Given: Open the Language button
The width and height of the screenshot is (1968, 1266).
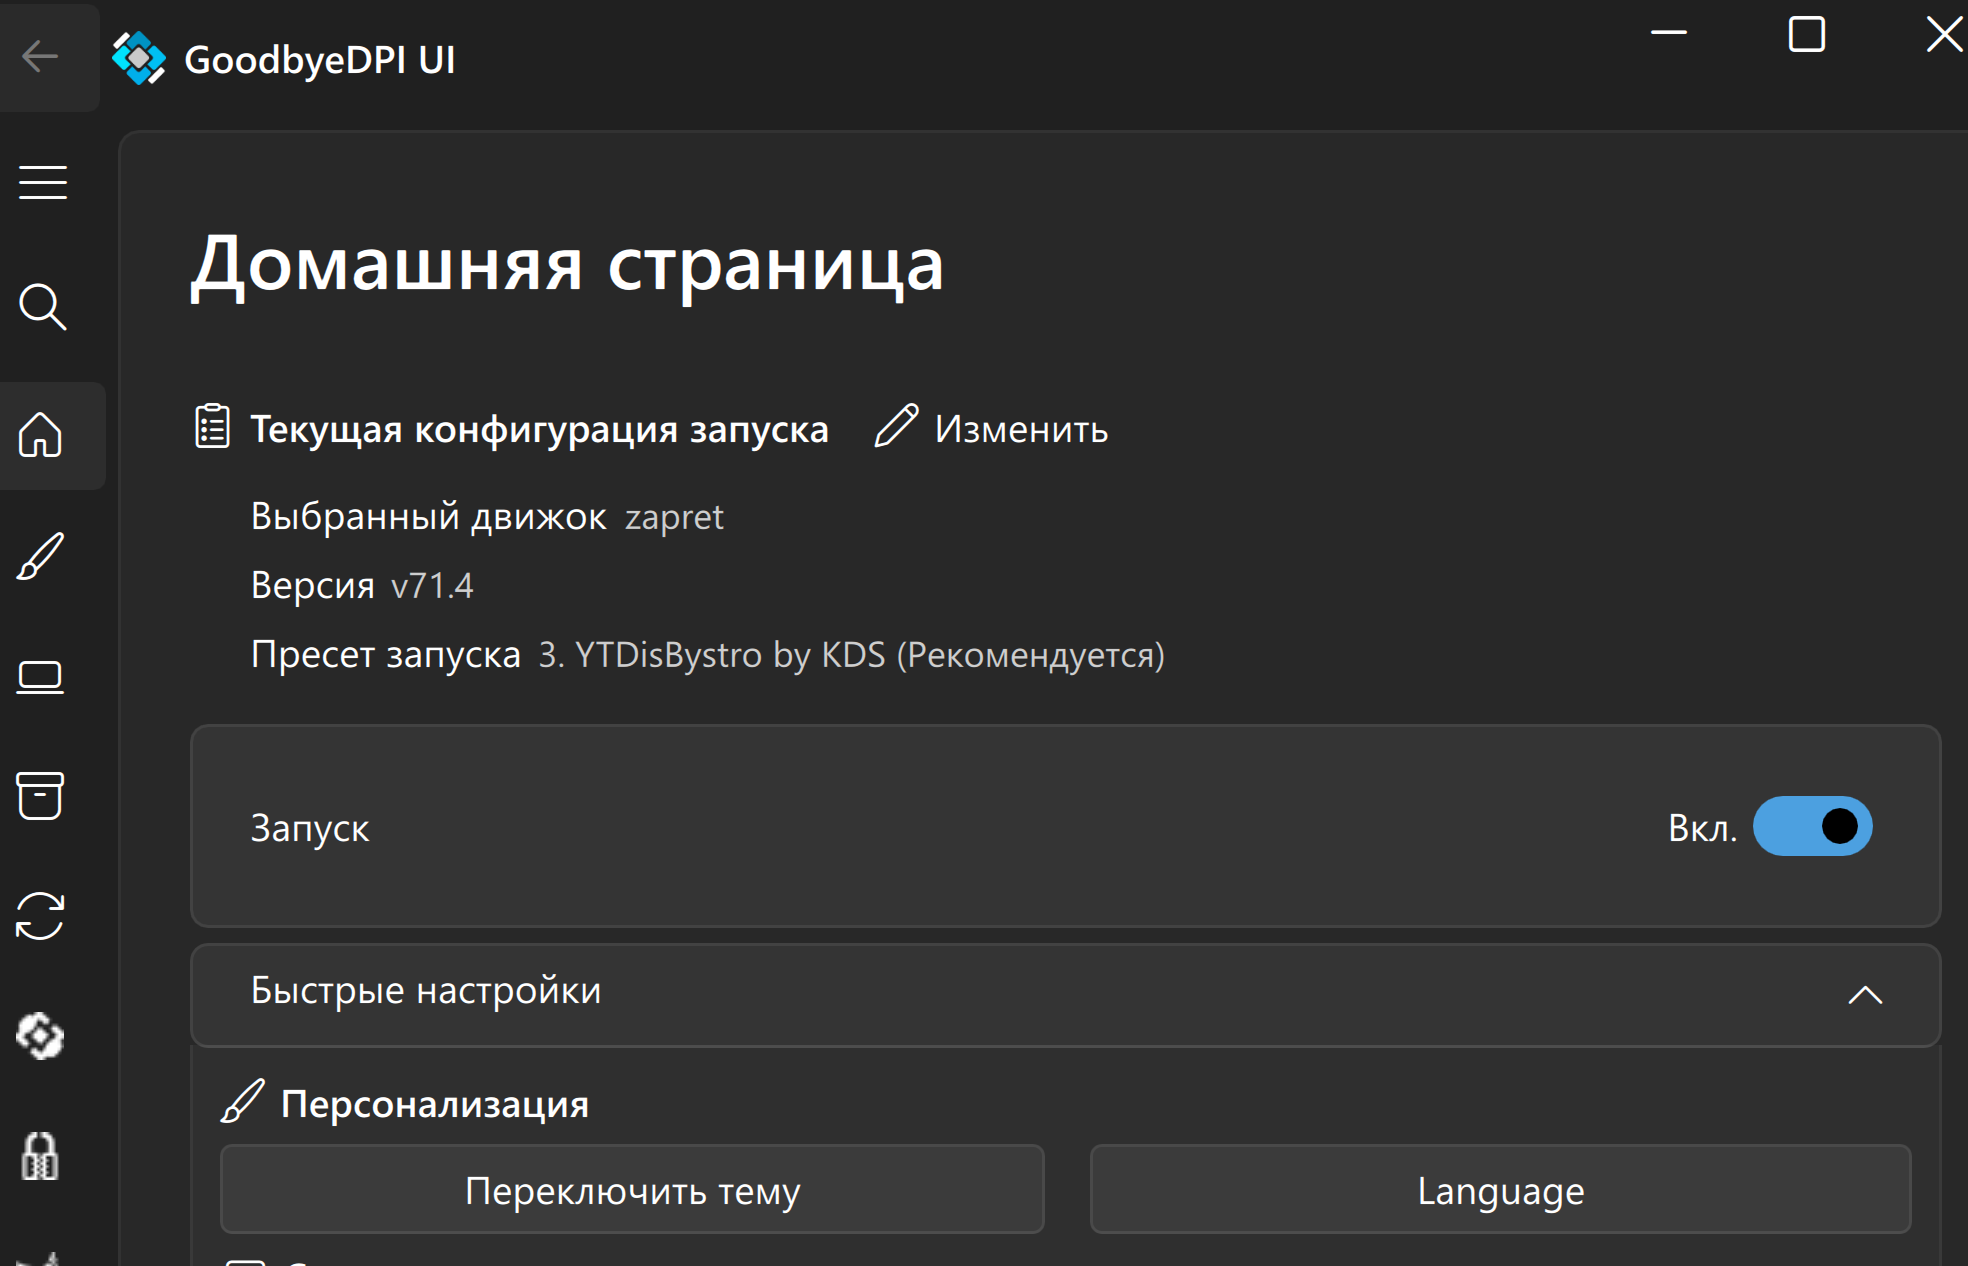Looking at the screenshot, I should click(x=1501, y=1190).
